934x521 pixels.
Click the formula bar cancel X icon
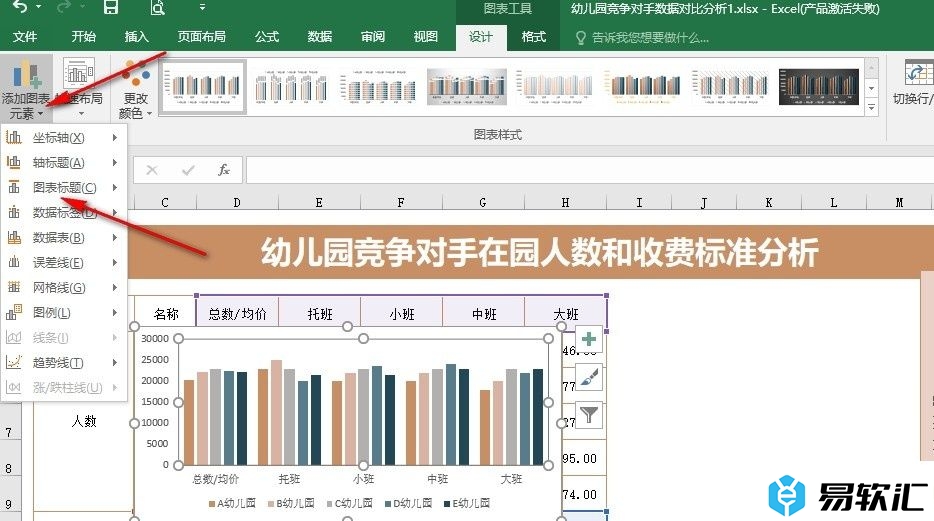(x=152, y=170)
